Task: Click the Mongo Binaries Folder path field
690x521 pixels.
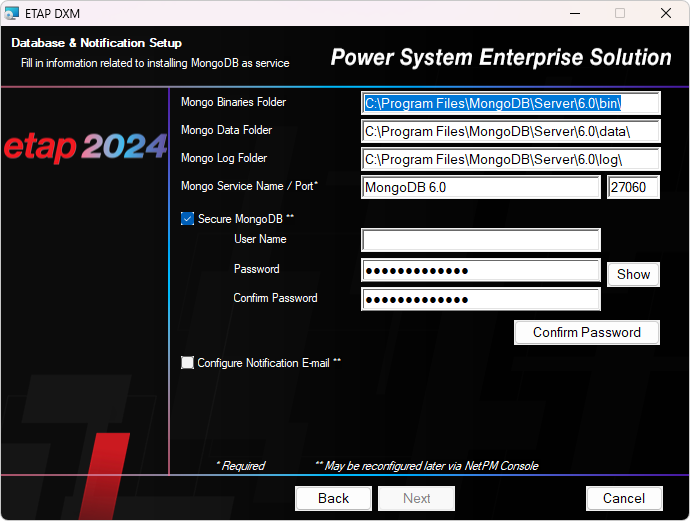Action: click(x=510, y=103)
